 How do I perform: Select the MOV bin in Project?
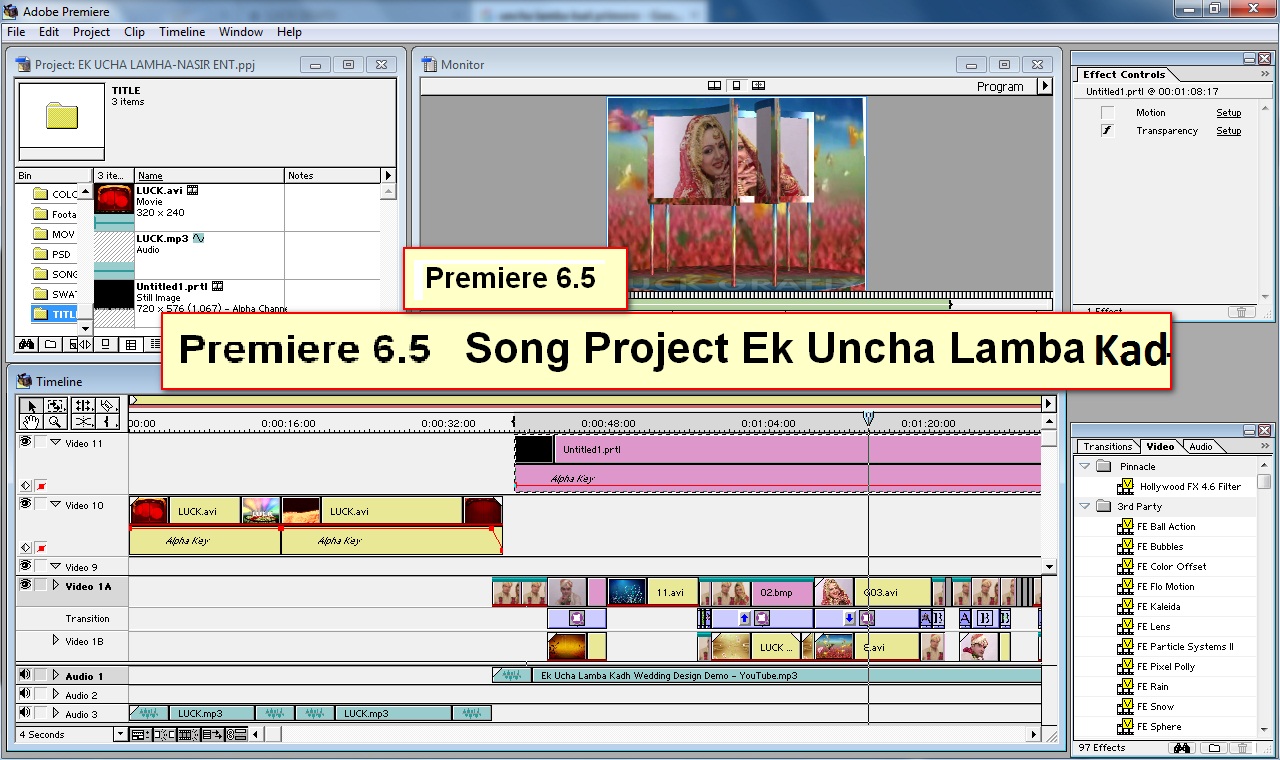[54, 234]
